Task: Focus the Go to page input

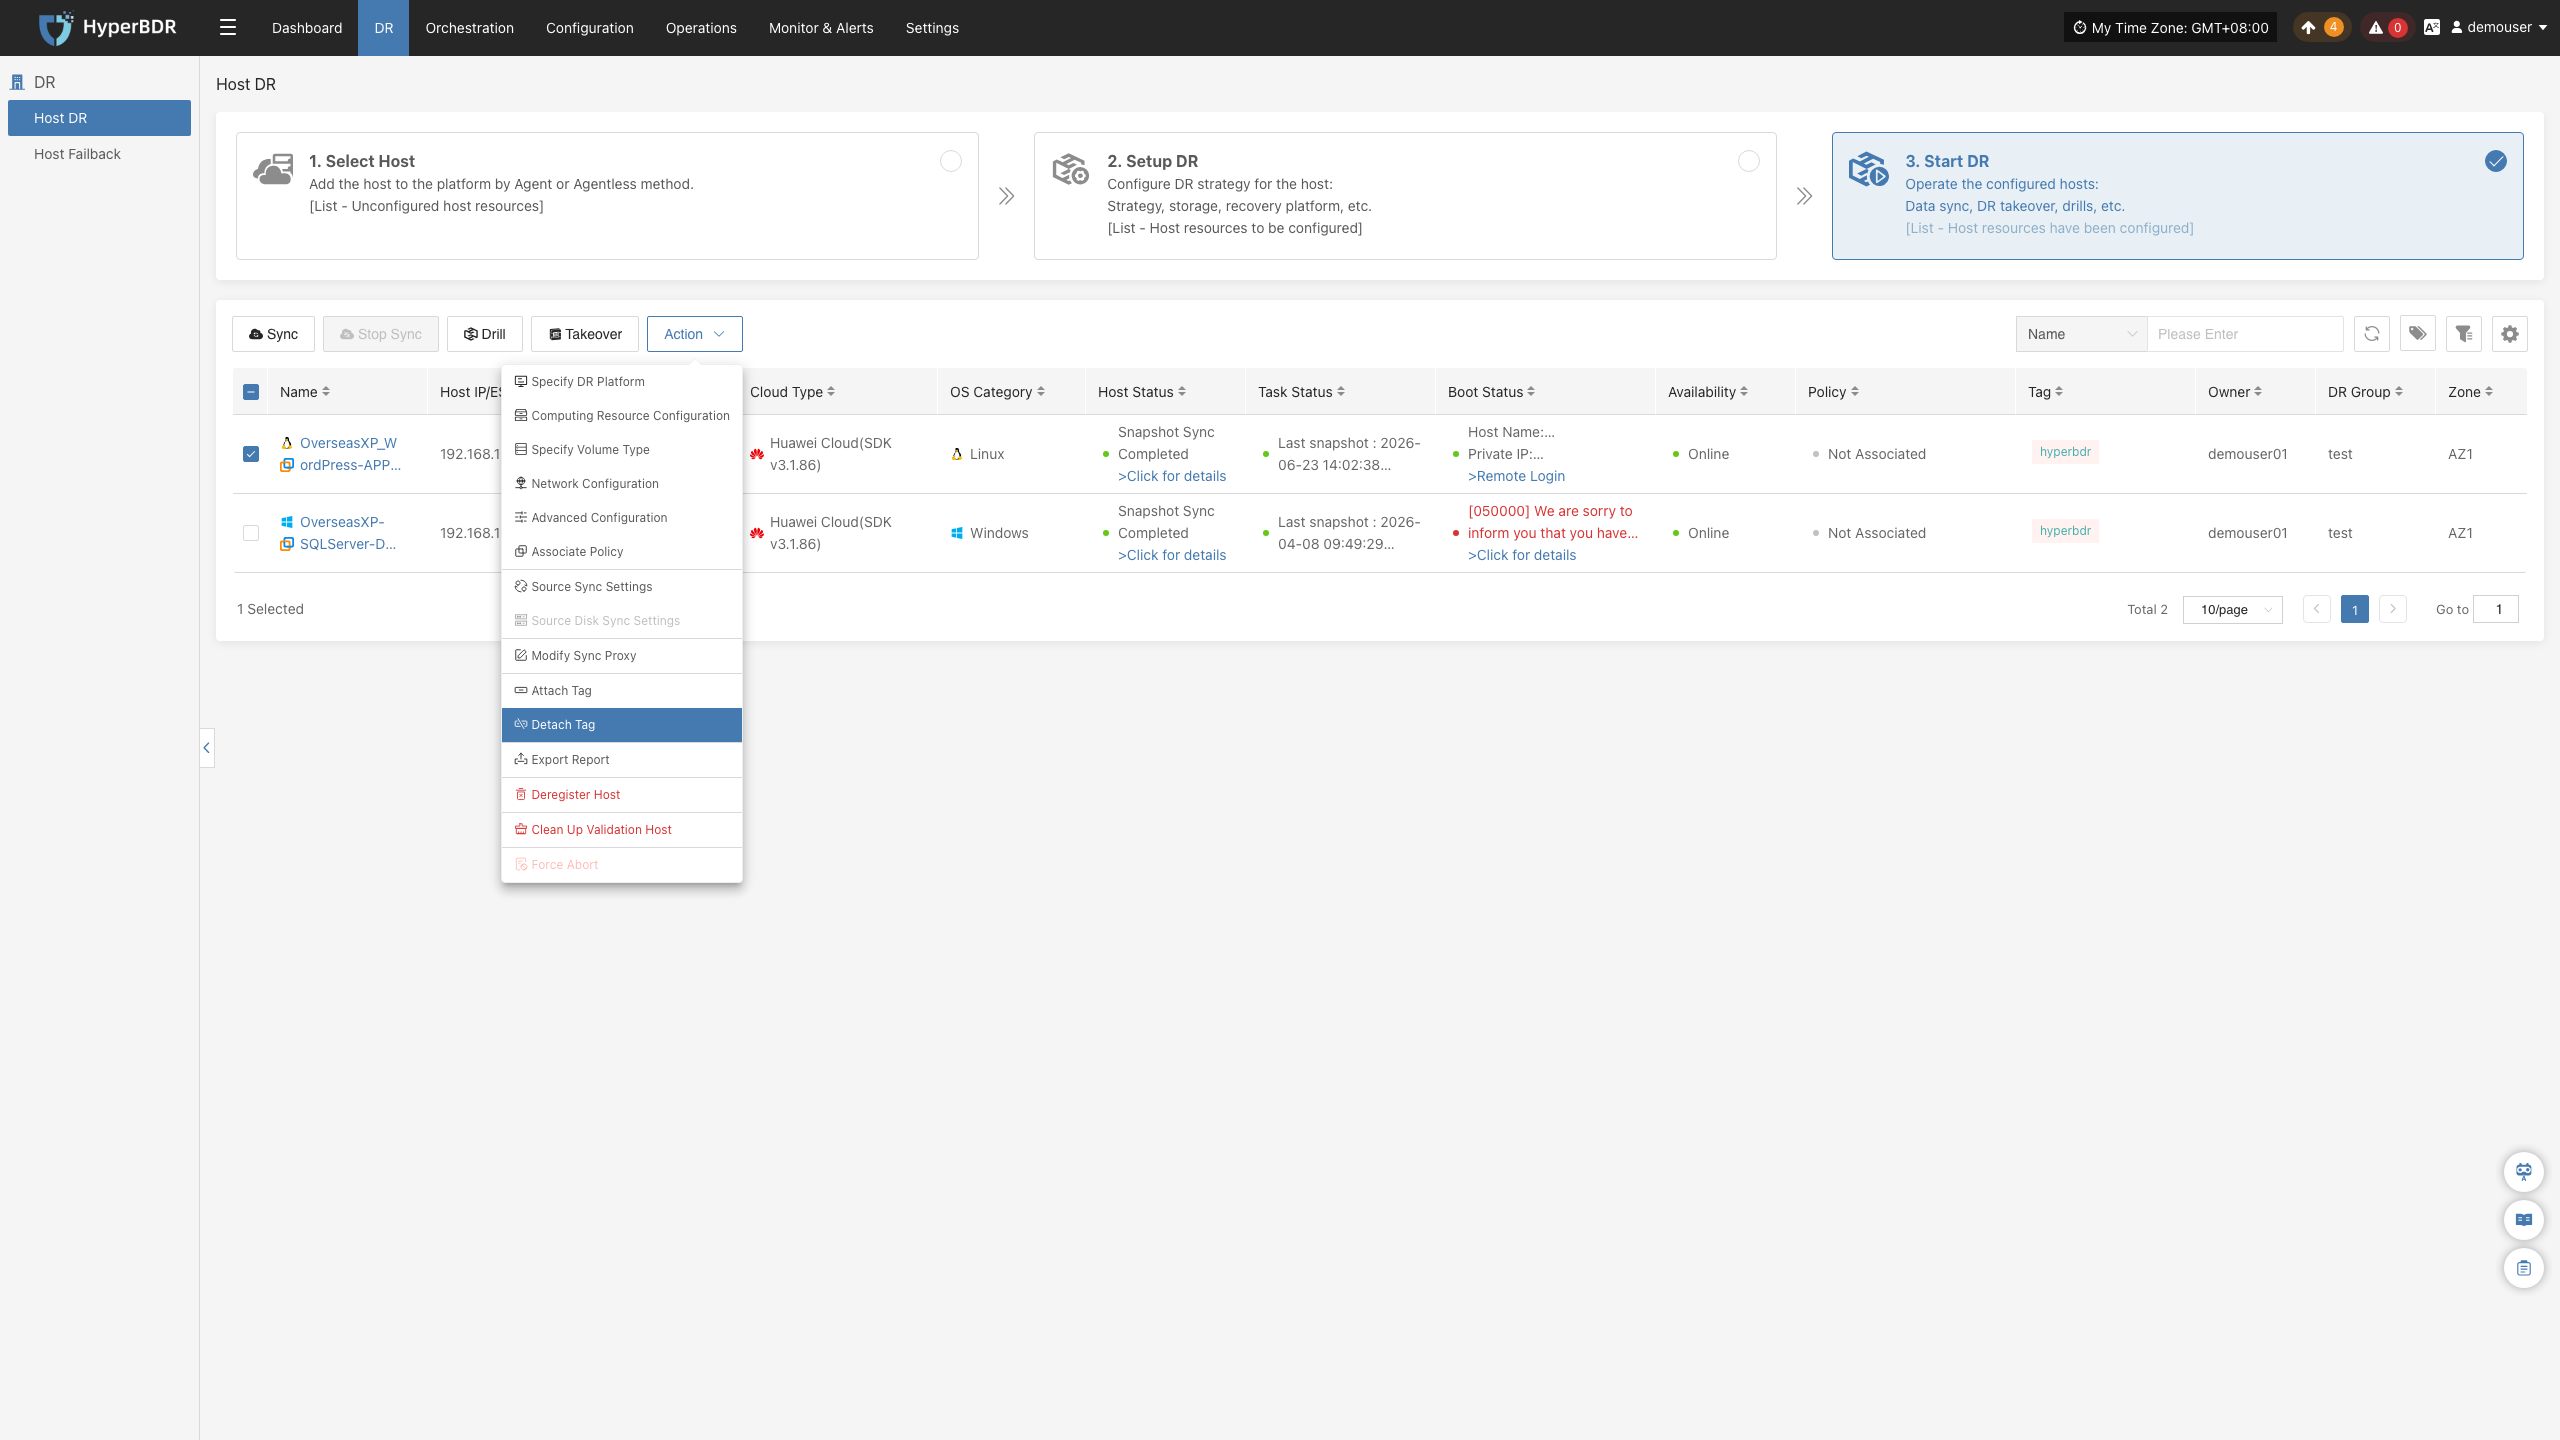Action: tap(2496, 609)
